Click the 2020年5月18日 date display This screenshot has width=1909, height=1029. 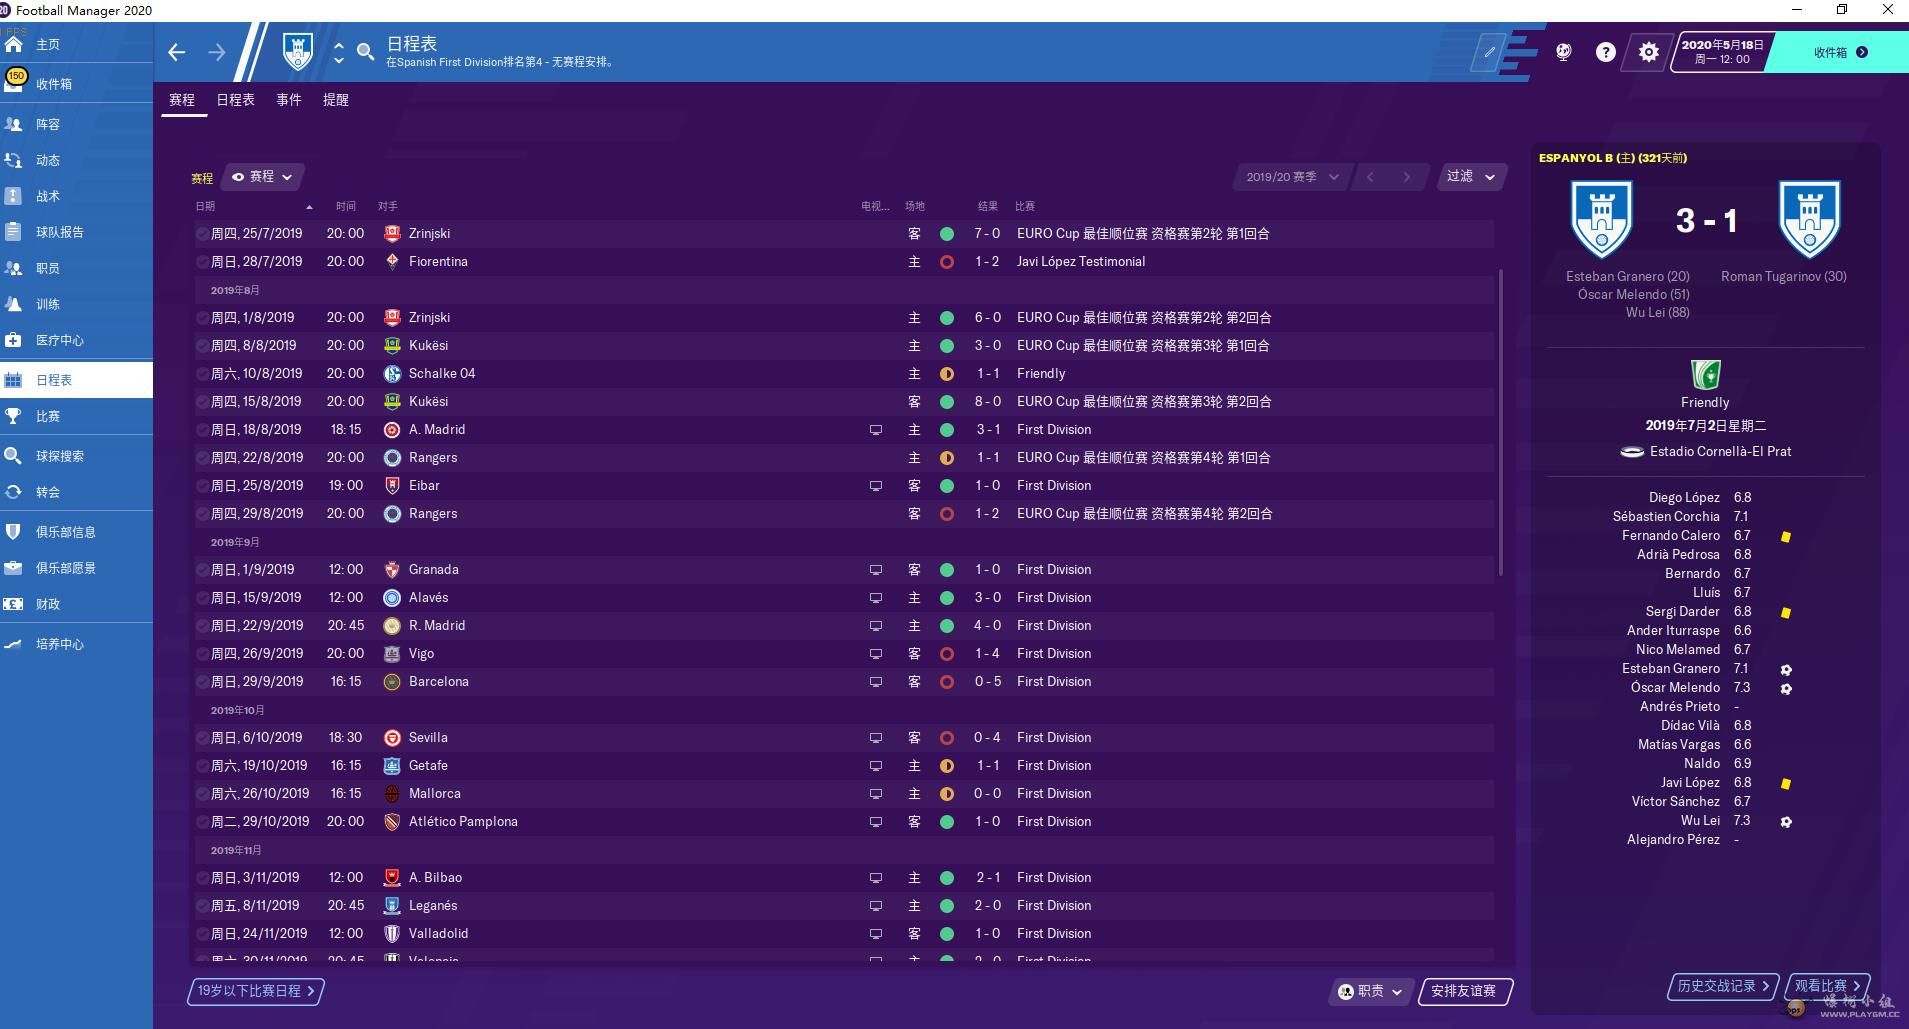1722,52
